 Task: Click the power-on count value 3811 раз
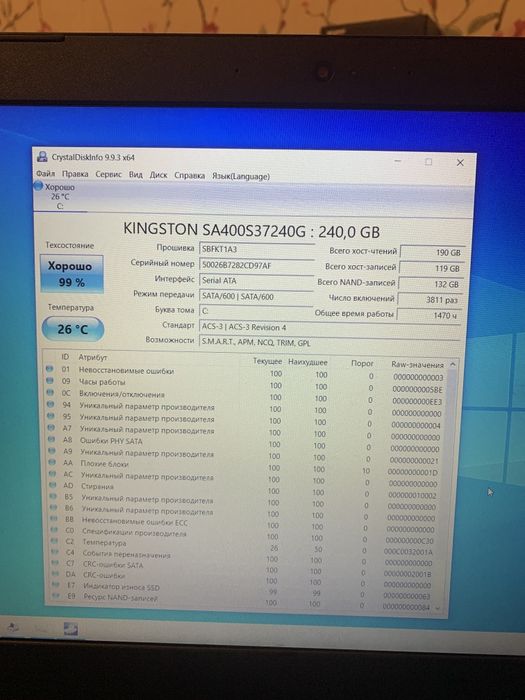coord(429,300)
